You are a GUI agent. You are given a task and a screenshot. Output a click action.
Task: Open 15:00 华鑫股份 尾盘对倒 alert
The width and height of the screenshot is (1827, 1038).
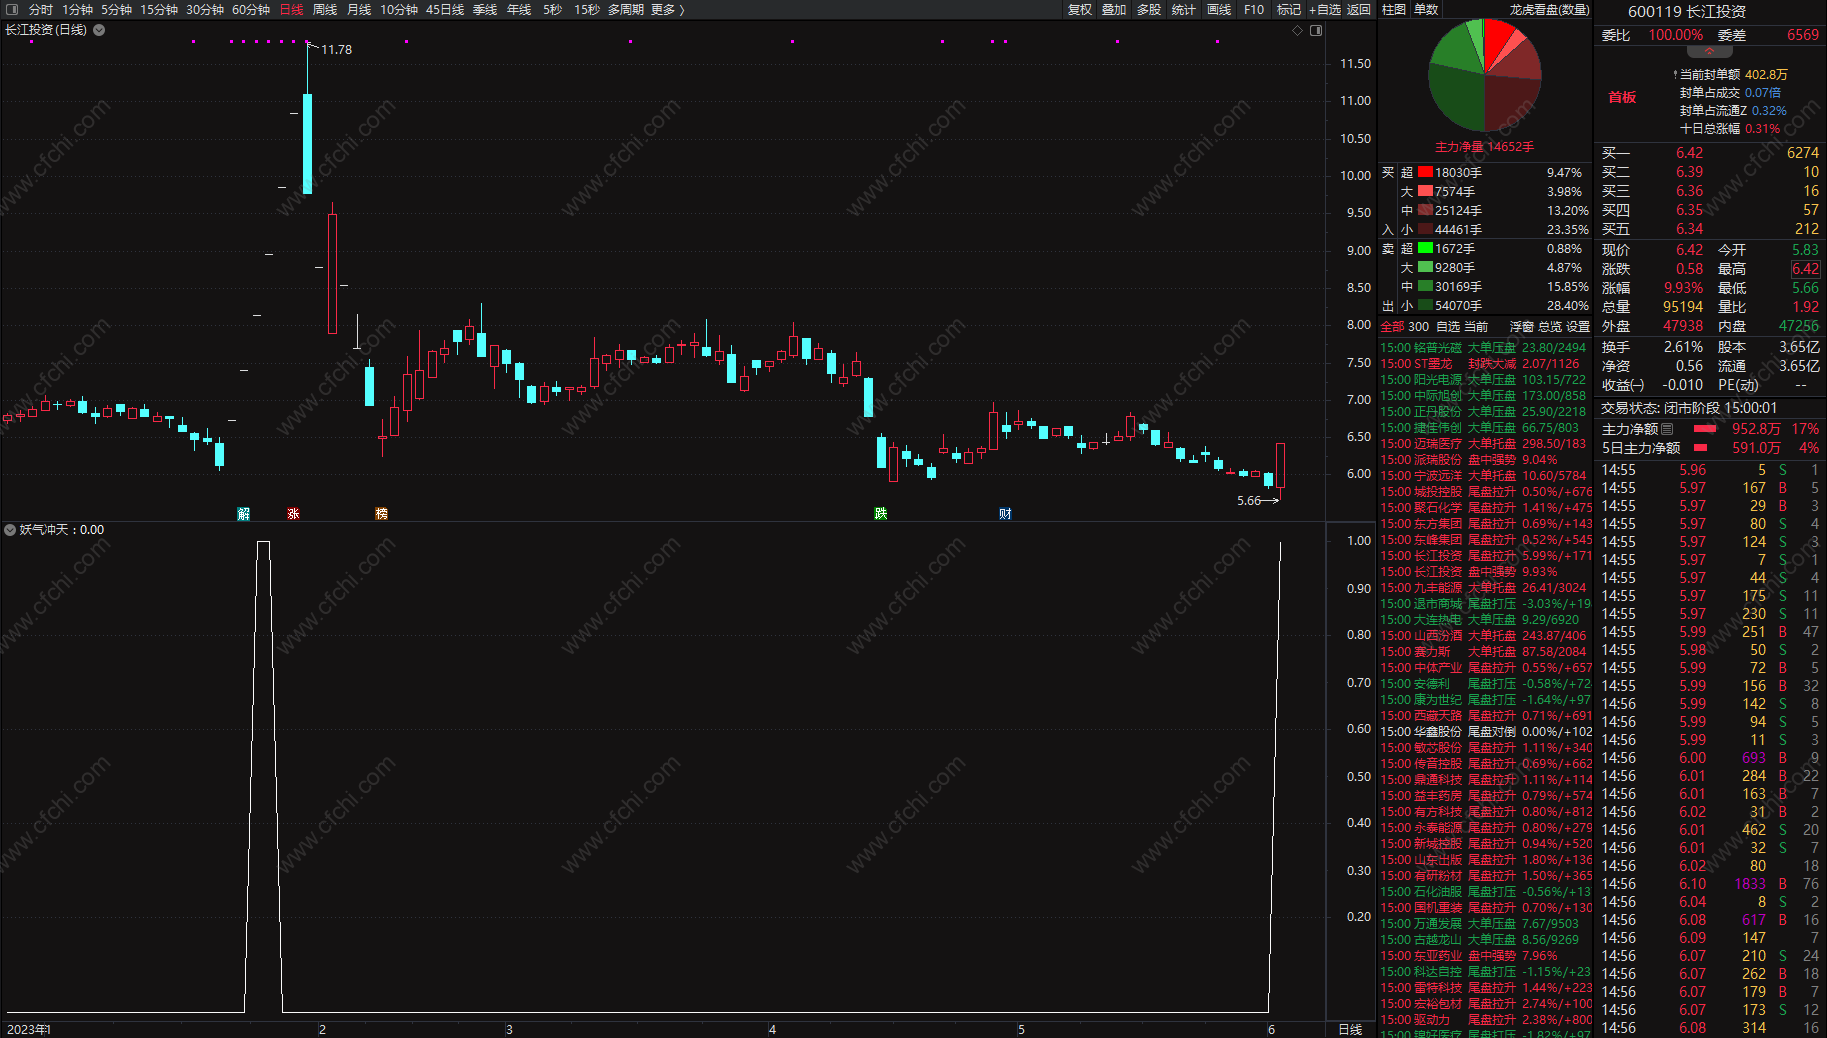(x=1484, y=732)
